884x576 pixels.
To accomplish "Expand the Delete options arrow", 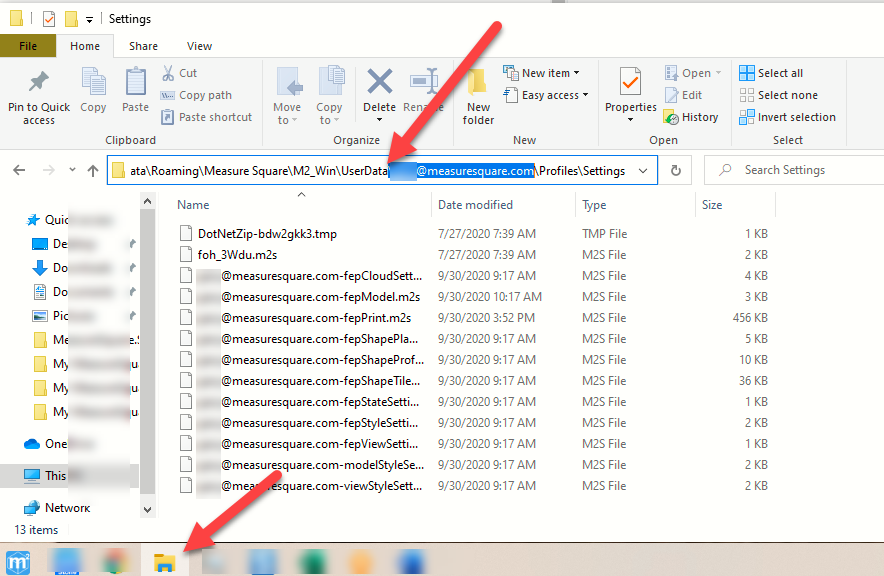I will [x=379, y=119].
